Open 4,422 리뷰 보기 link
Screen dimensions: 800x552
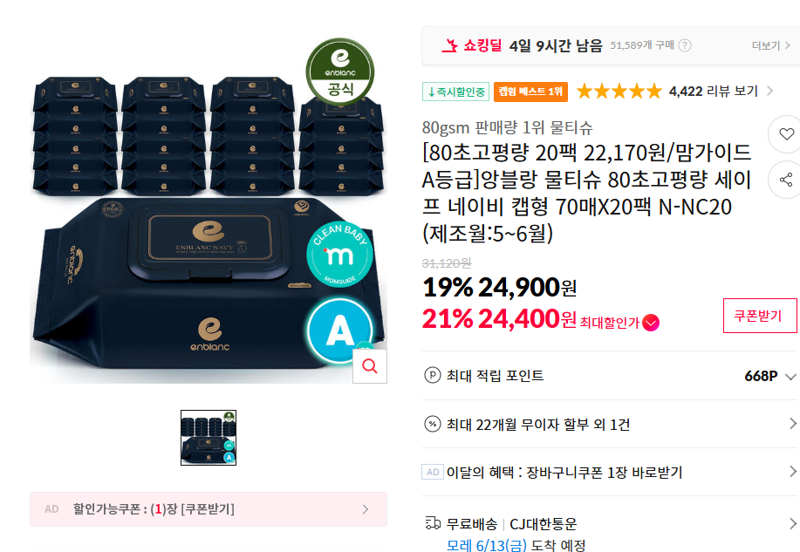click(721, 91)
